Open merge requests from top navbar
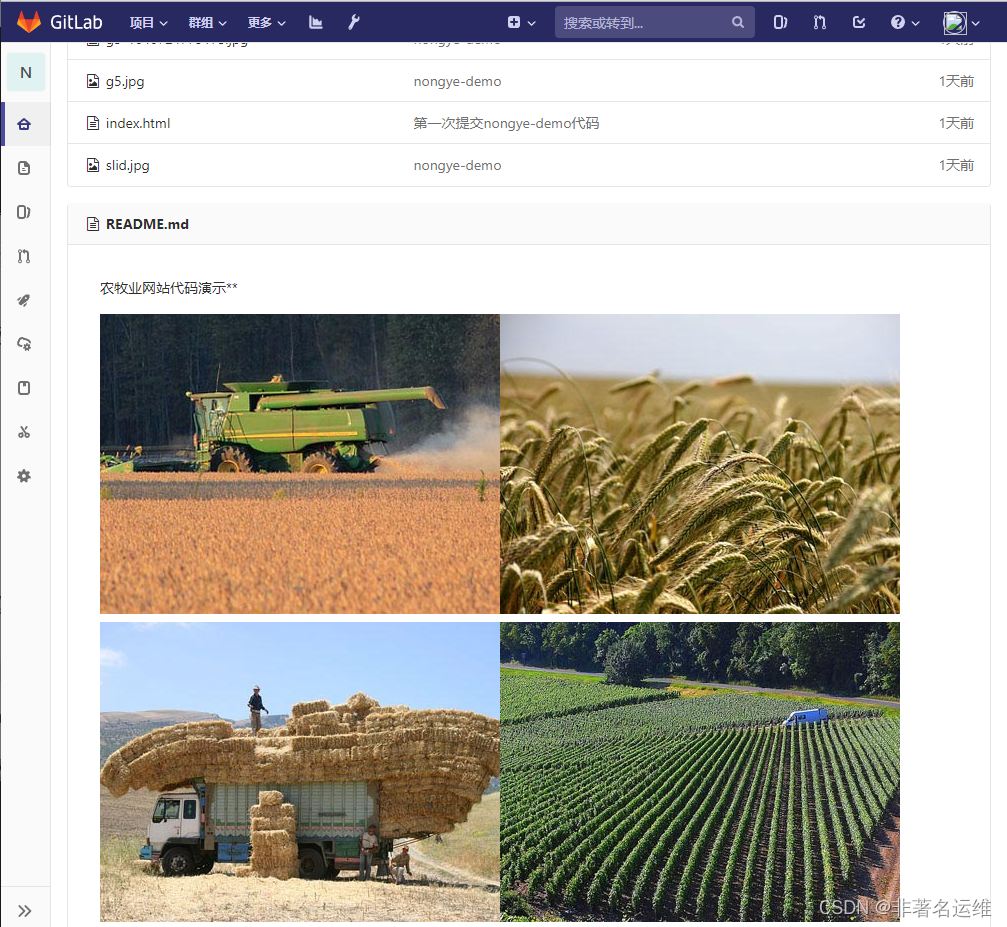Viewport: 1007px width, 927px height. click(819, 22)
